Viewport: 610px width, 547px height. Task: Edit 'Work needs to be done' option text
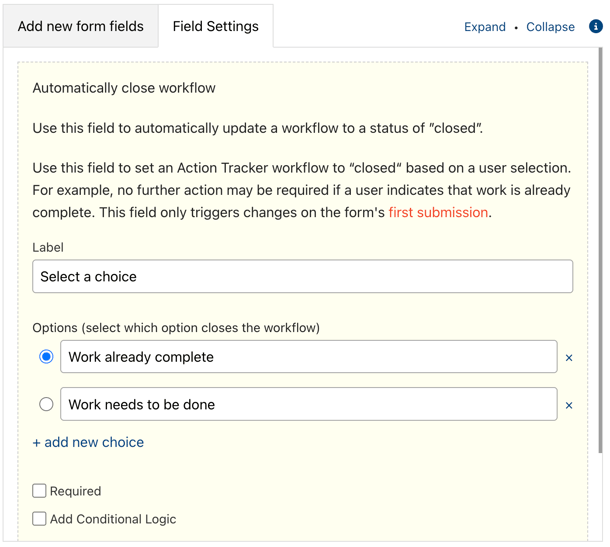309,404
